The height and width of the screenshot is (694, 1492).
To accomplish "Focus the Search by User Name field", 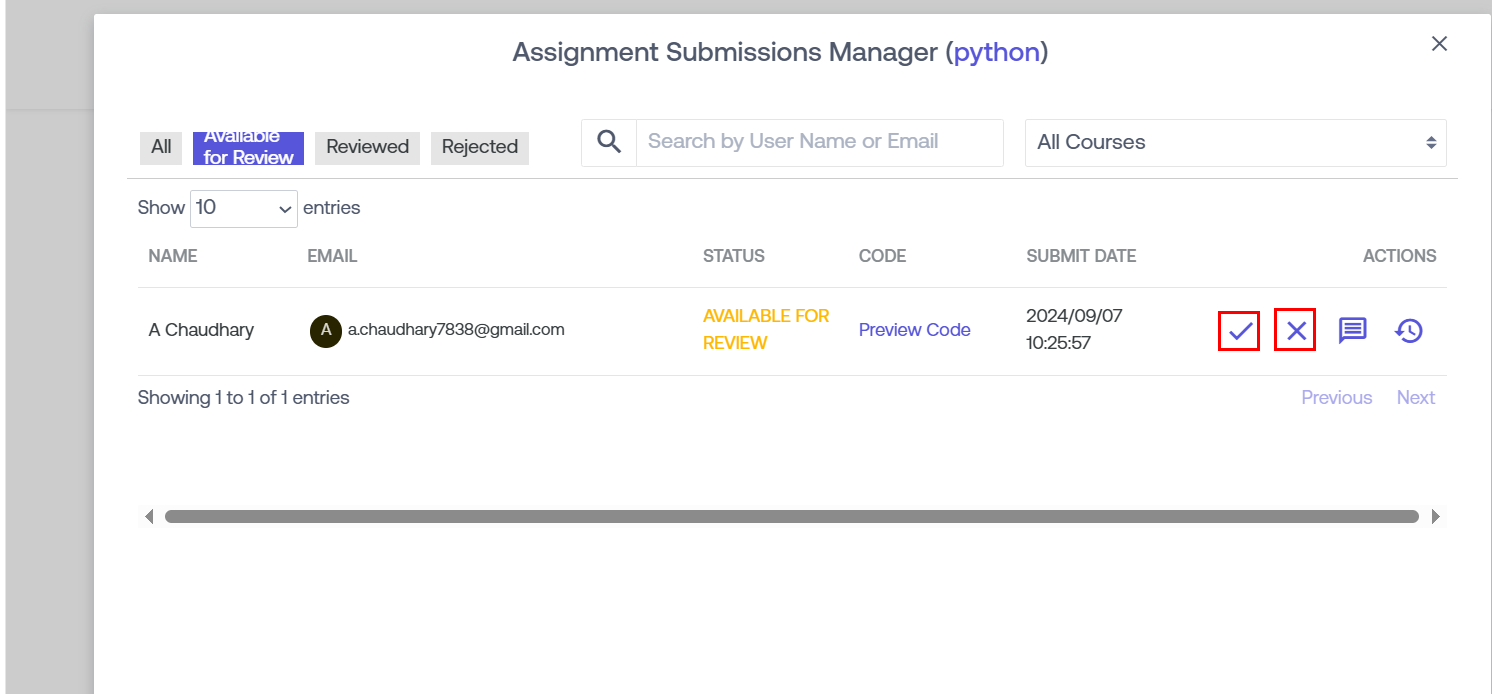I will tap(819, 142).
